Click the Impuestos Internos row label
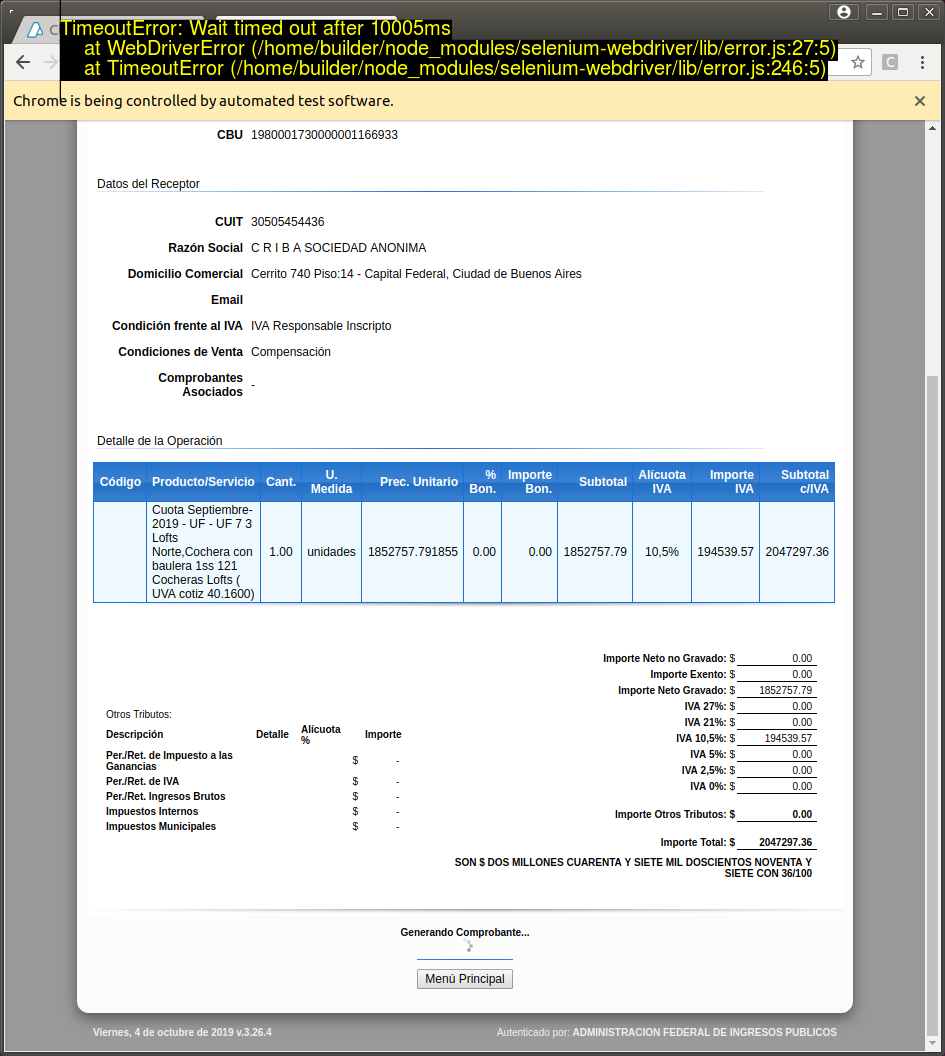This screenshot has width=945, height=1056. [152, 812]
